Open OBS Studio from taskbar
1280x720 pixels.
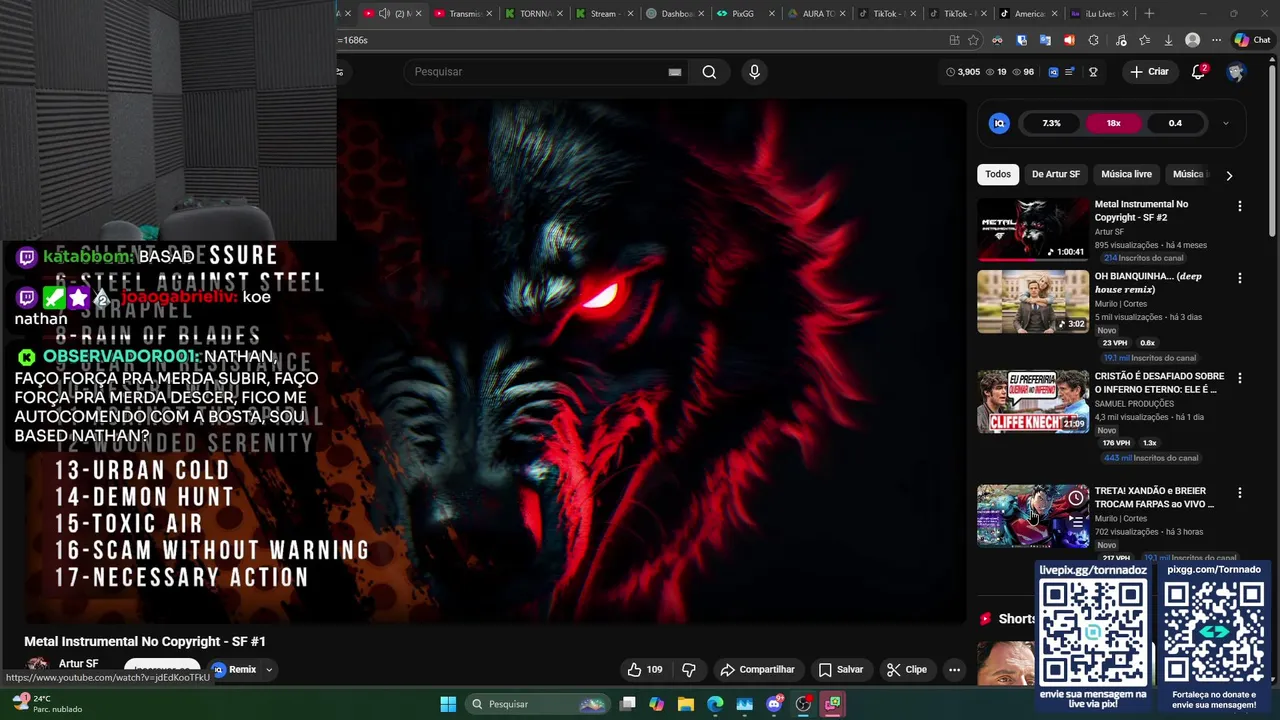click(x=803, y=704)
